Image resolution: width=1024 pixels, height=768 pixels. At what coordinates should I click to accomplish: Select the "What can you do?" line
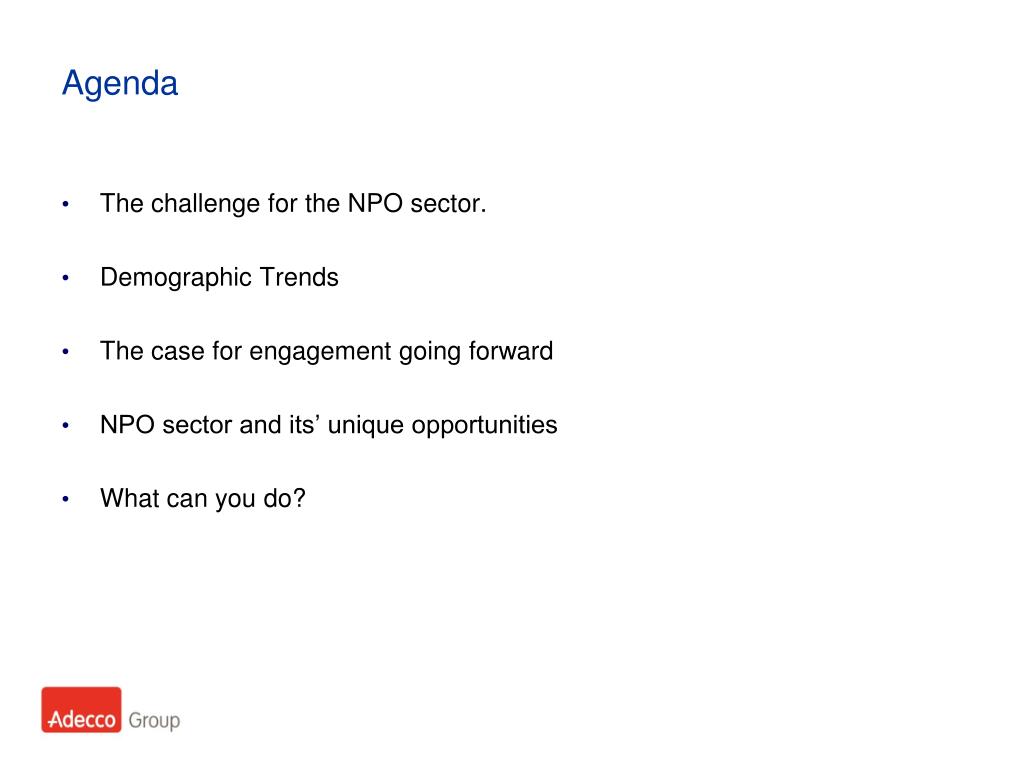pos(202,499)
